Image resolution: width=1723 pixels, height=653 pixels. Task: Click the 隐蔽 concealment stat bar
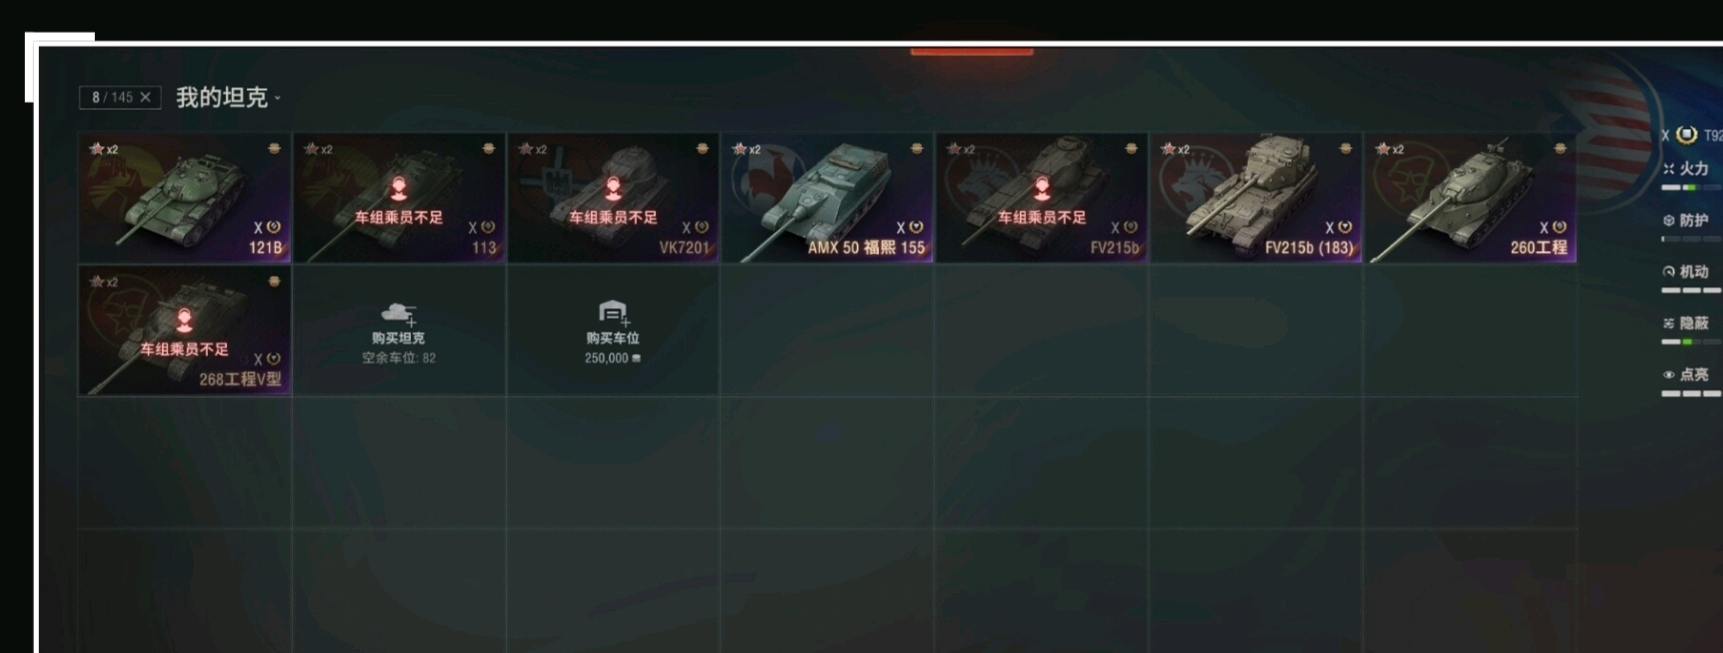[1692, 342]
